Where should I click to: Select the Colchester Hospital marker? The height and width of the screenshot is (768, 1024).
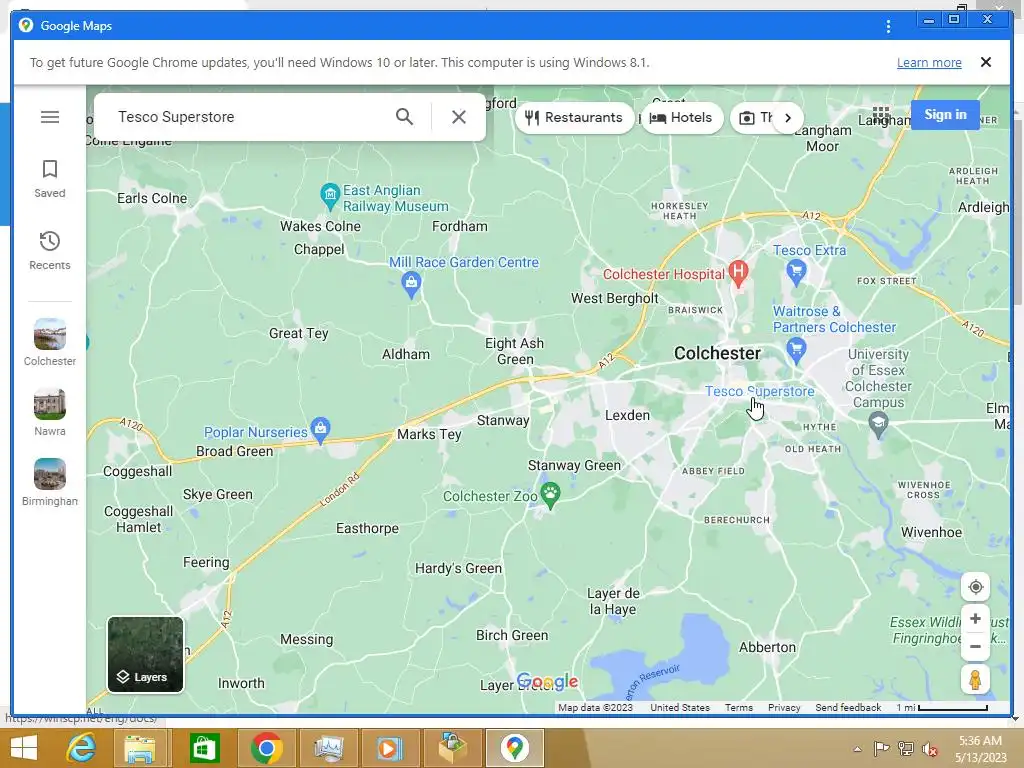tap(738, 272)
